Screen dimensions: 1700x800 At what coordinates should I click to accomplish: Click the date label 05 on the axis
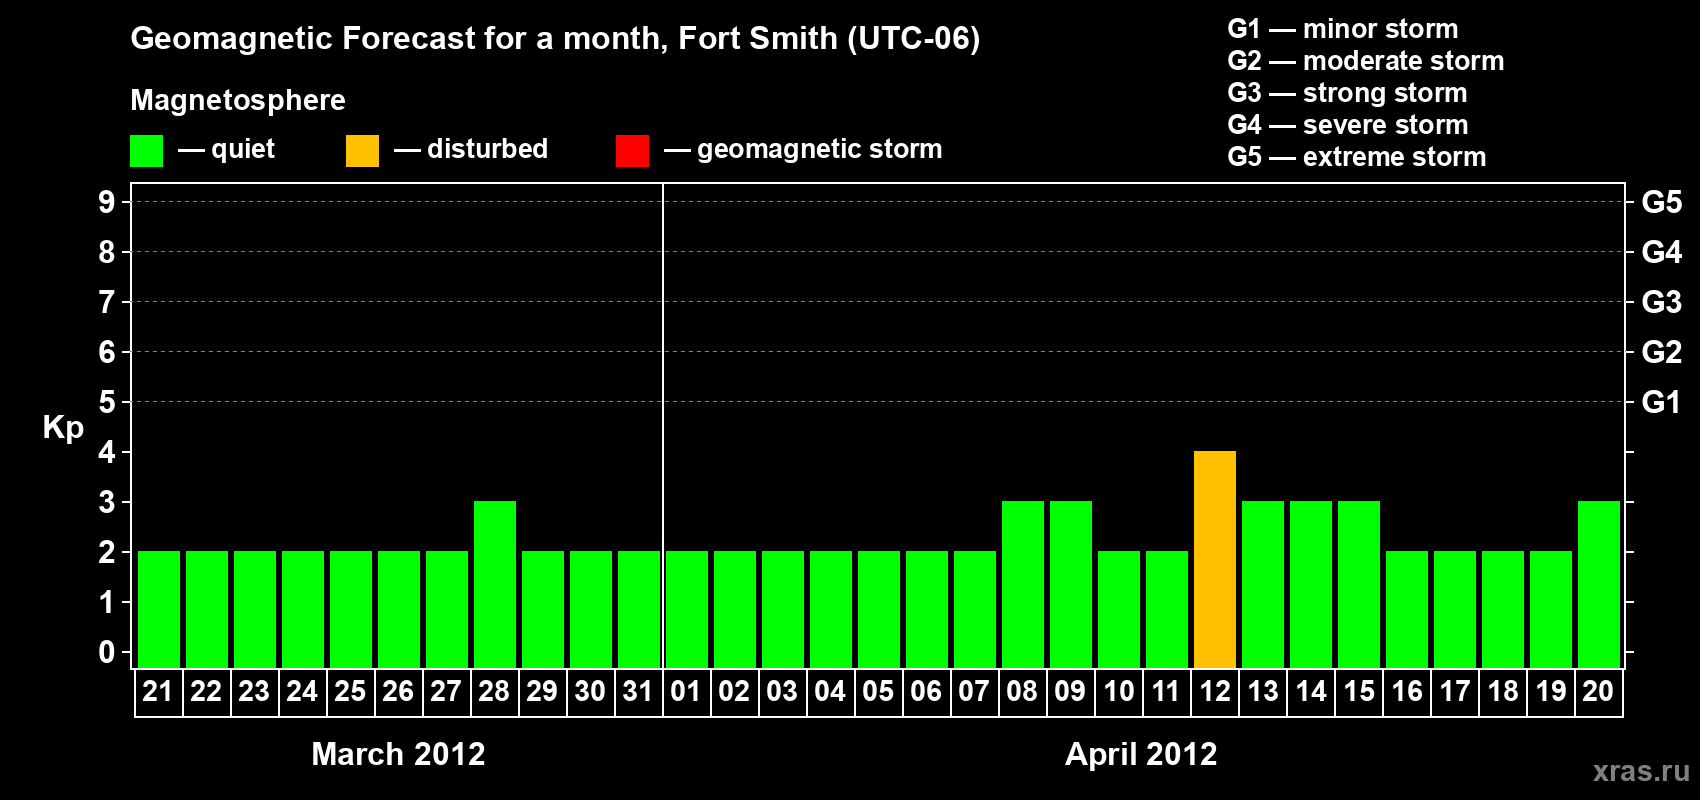point(878,691)
